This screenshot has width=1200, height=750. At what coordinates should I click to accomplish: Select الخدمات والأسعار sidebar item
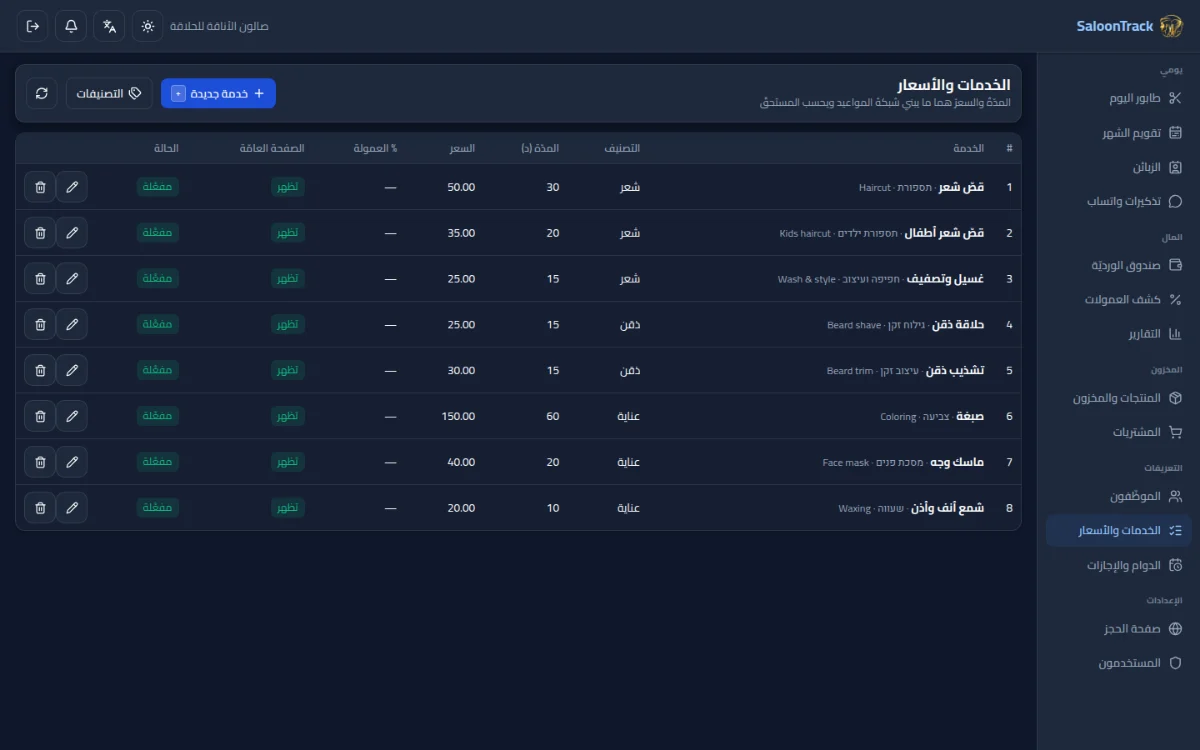1119,530
